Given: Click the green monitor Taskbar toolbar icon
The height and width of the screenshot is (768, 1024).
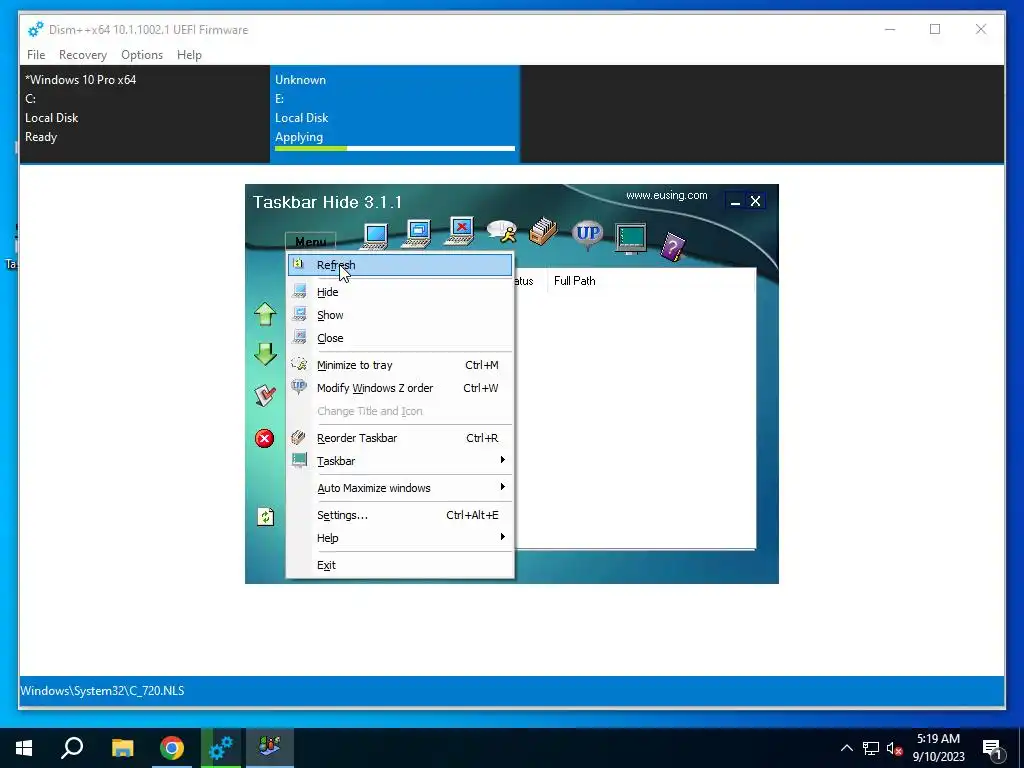Looking at the screenshot, I should tap(630, 238).
